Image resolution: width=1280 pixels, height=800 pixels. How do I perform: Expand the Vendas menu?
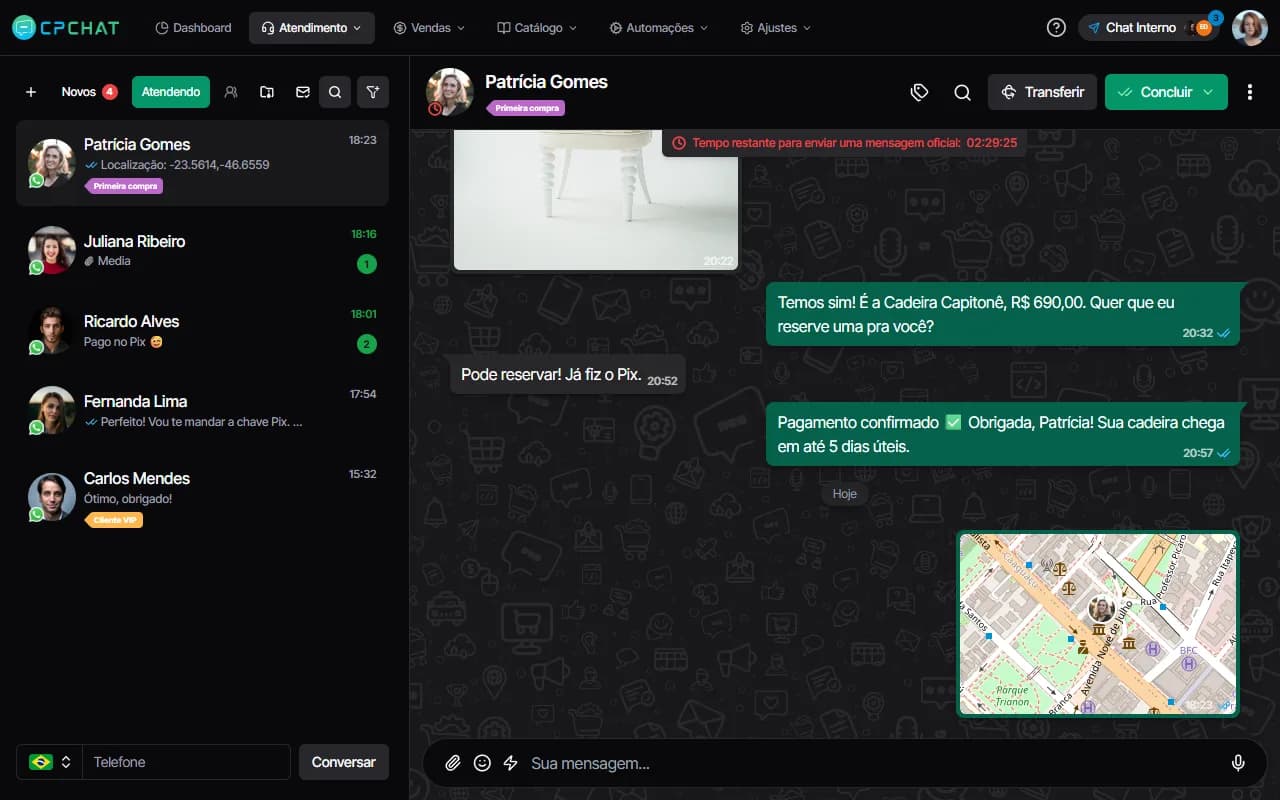coord(430,28)
